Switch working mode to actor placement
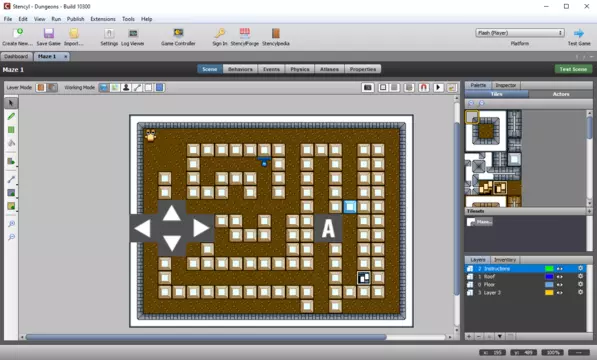The height and width of the screenshot is (360, 597). pyautogui.click(x=126, y=88)
